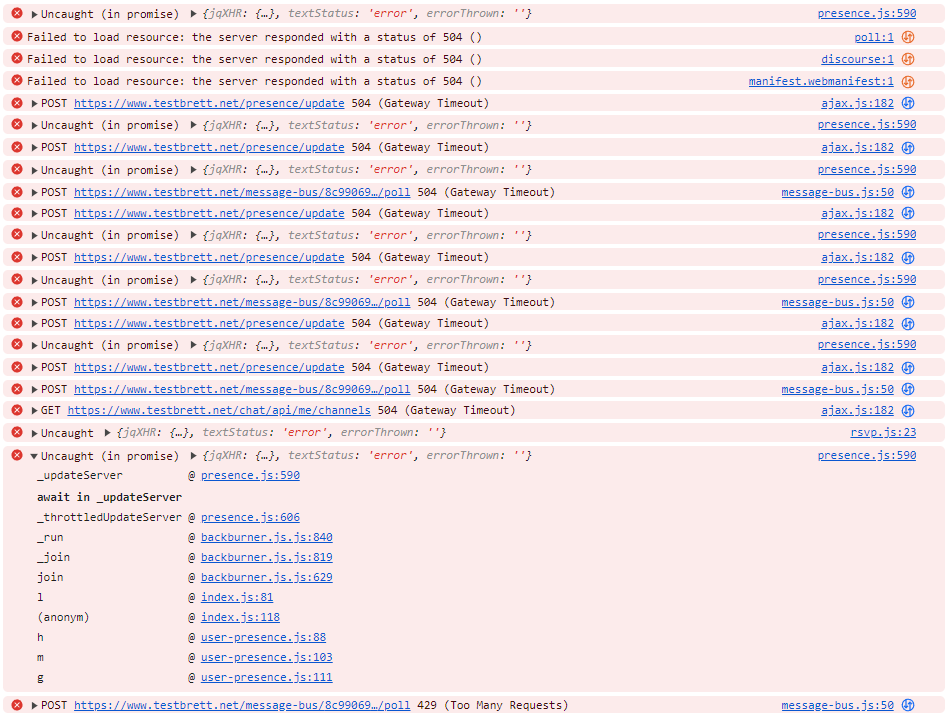Viewport: 947px width, 718px height.
Task: Open ajax.js:182 link on the GET chat channels row
Action: (857, 411)
